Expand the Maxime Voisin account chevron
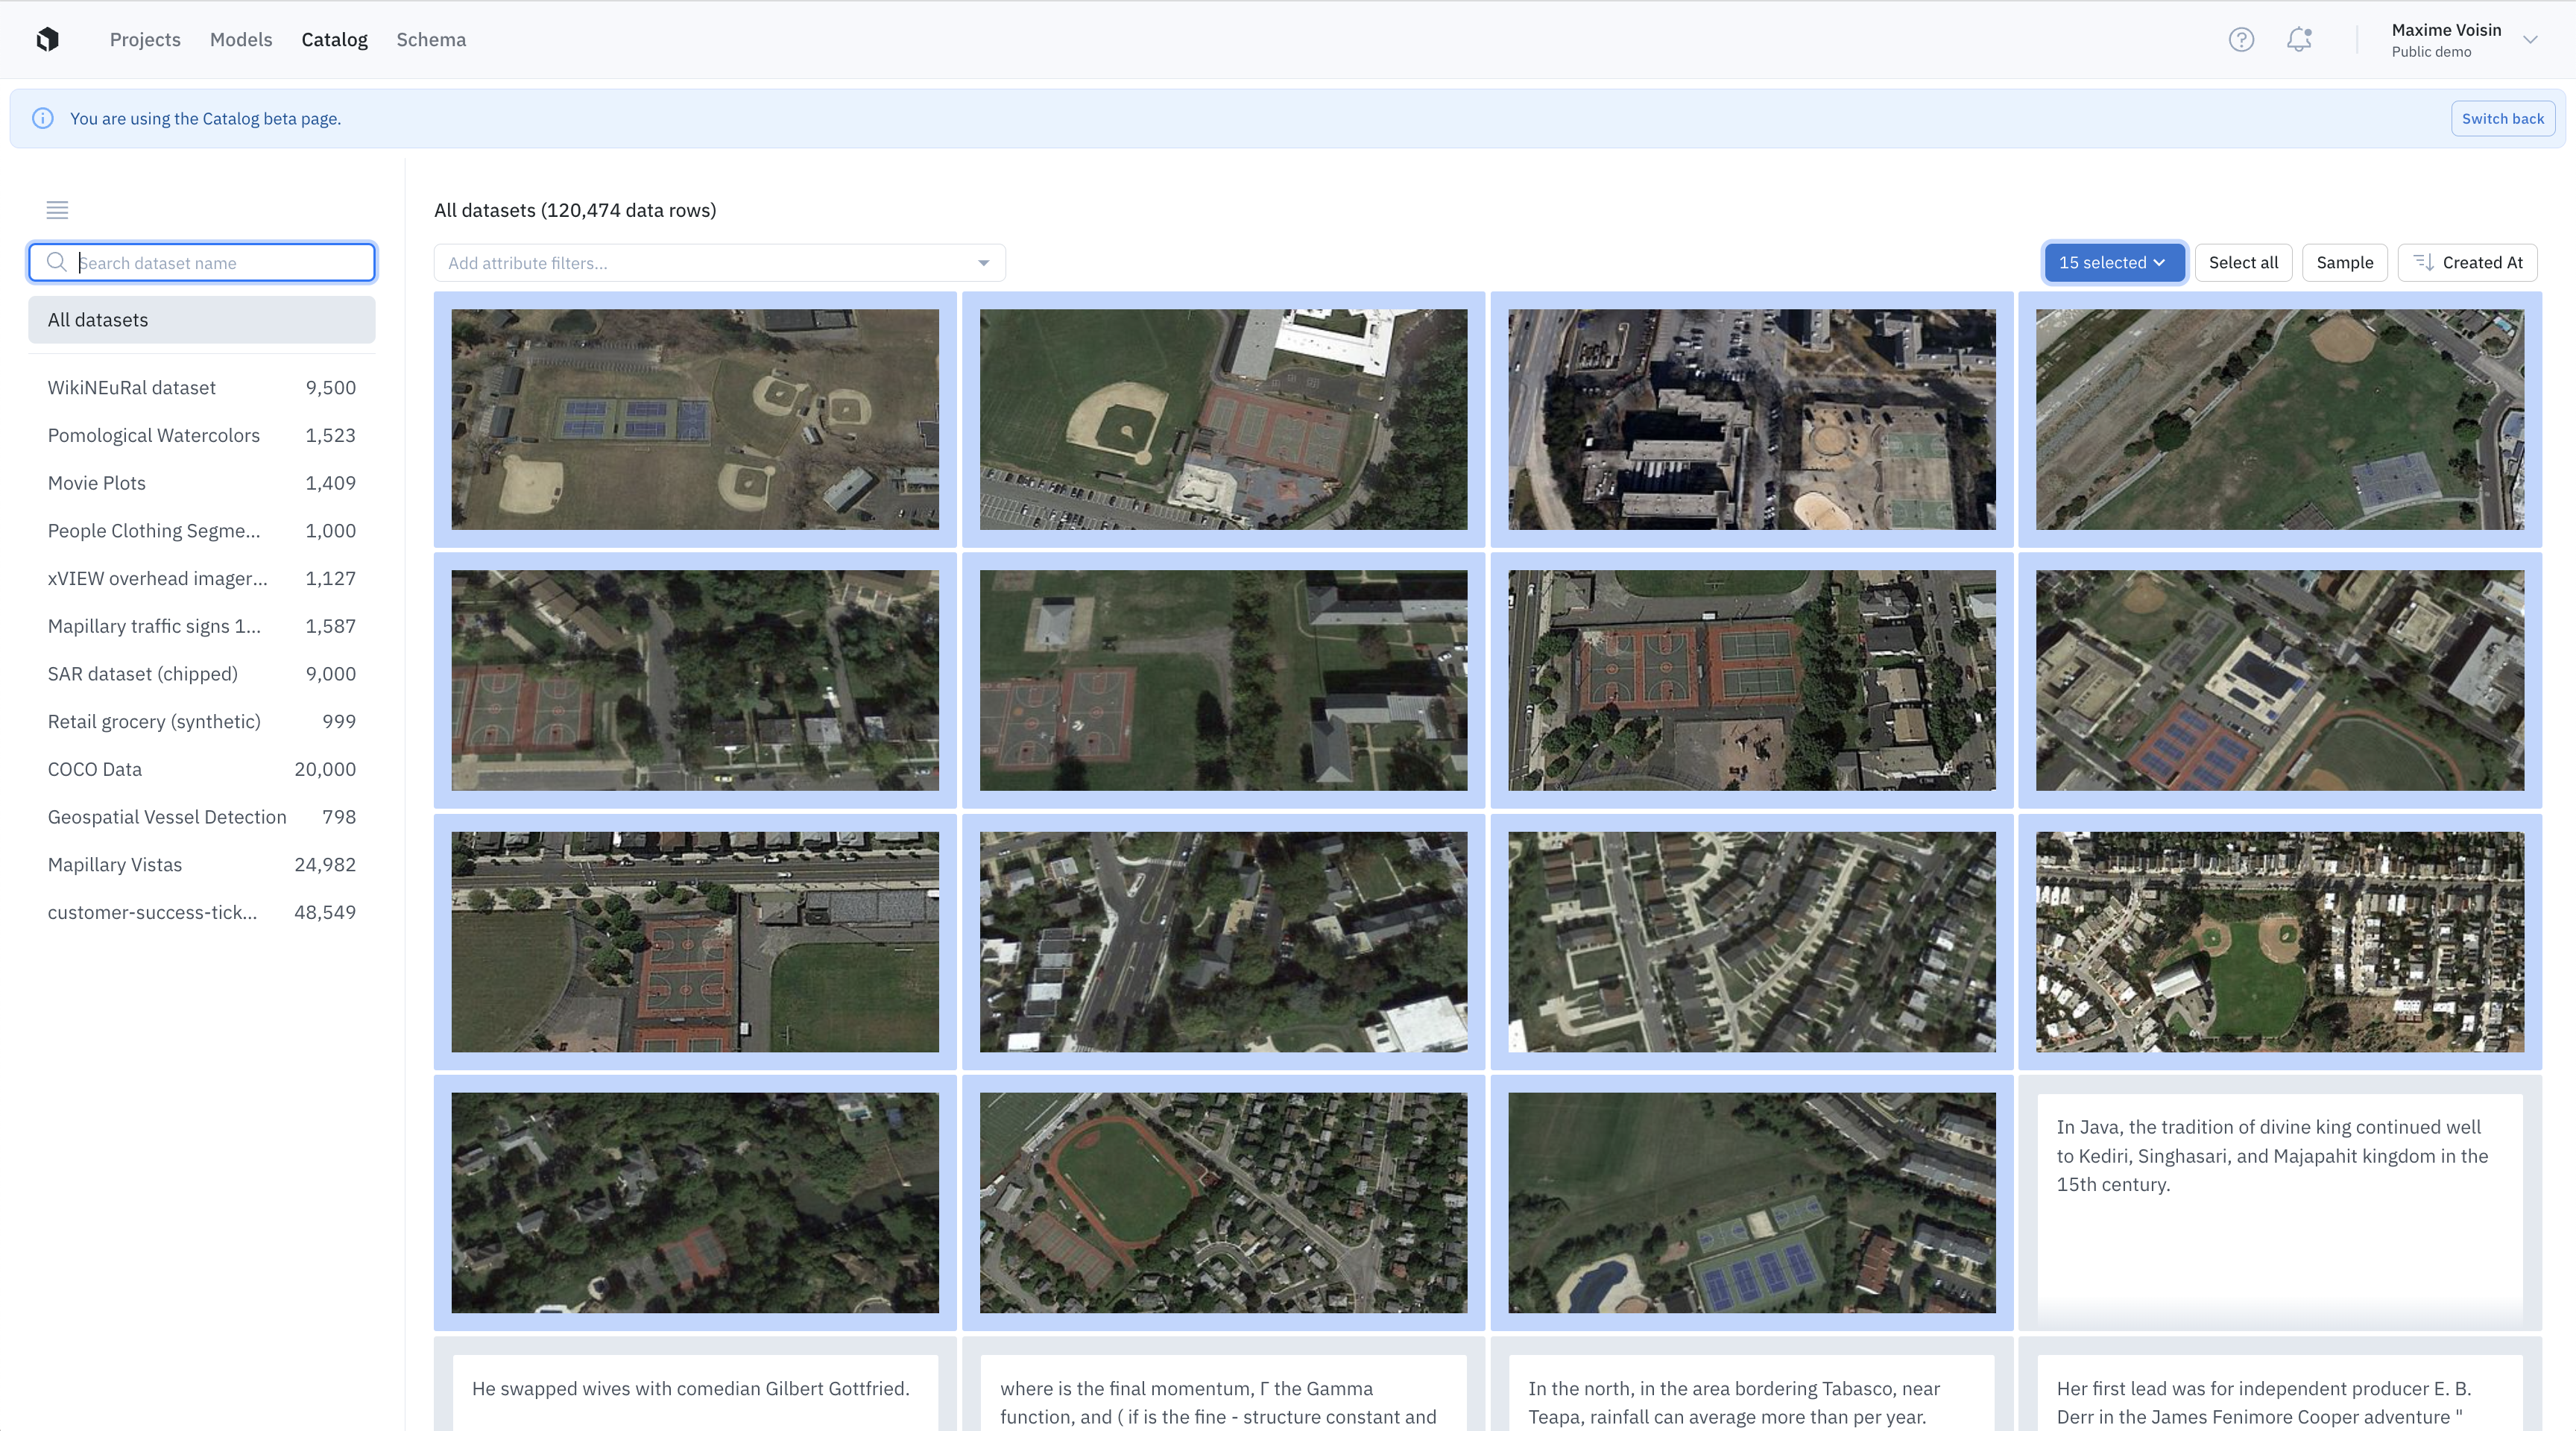 pyautogui.click(x=2530, y=40)
